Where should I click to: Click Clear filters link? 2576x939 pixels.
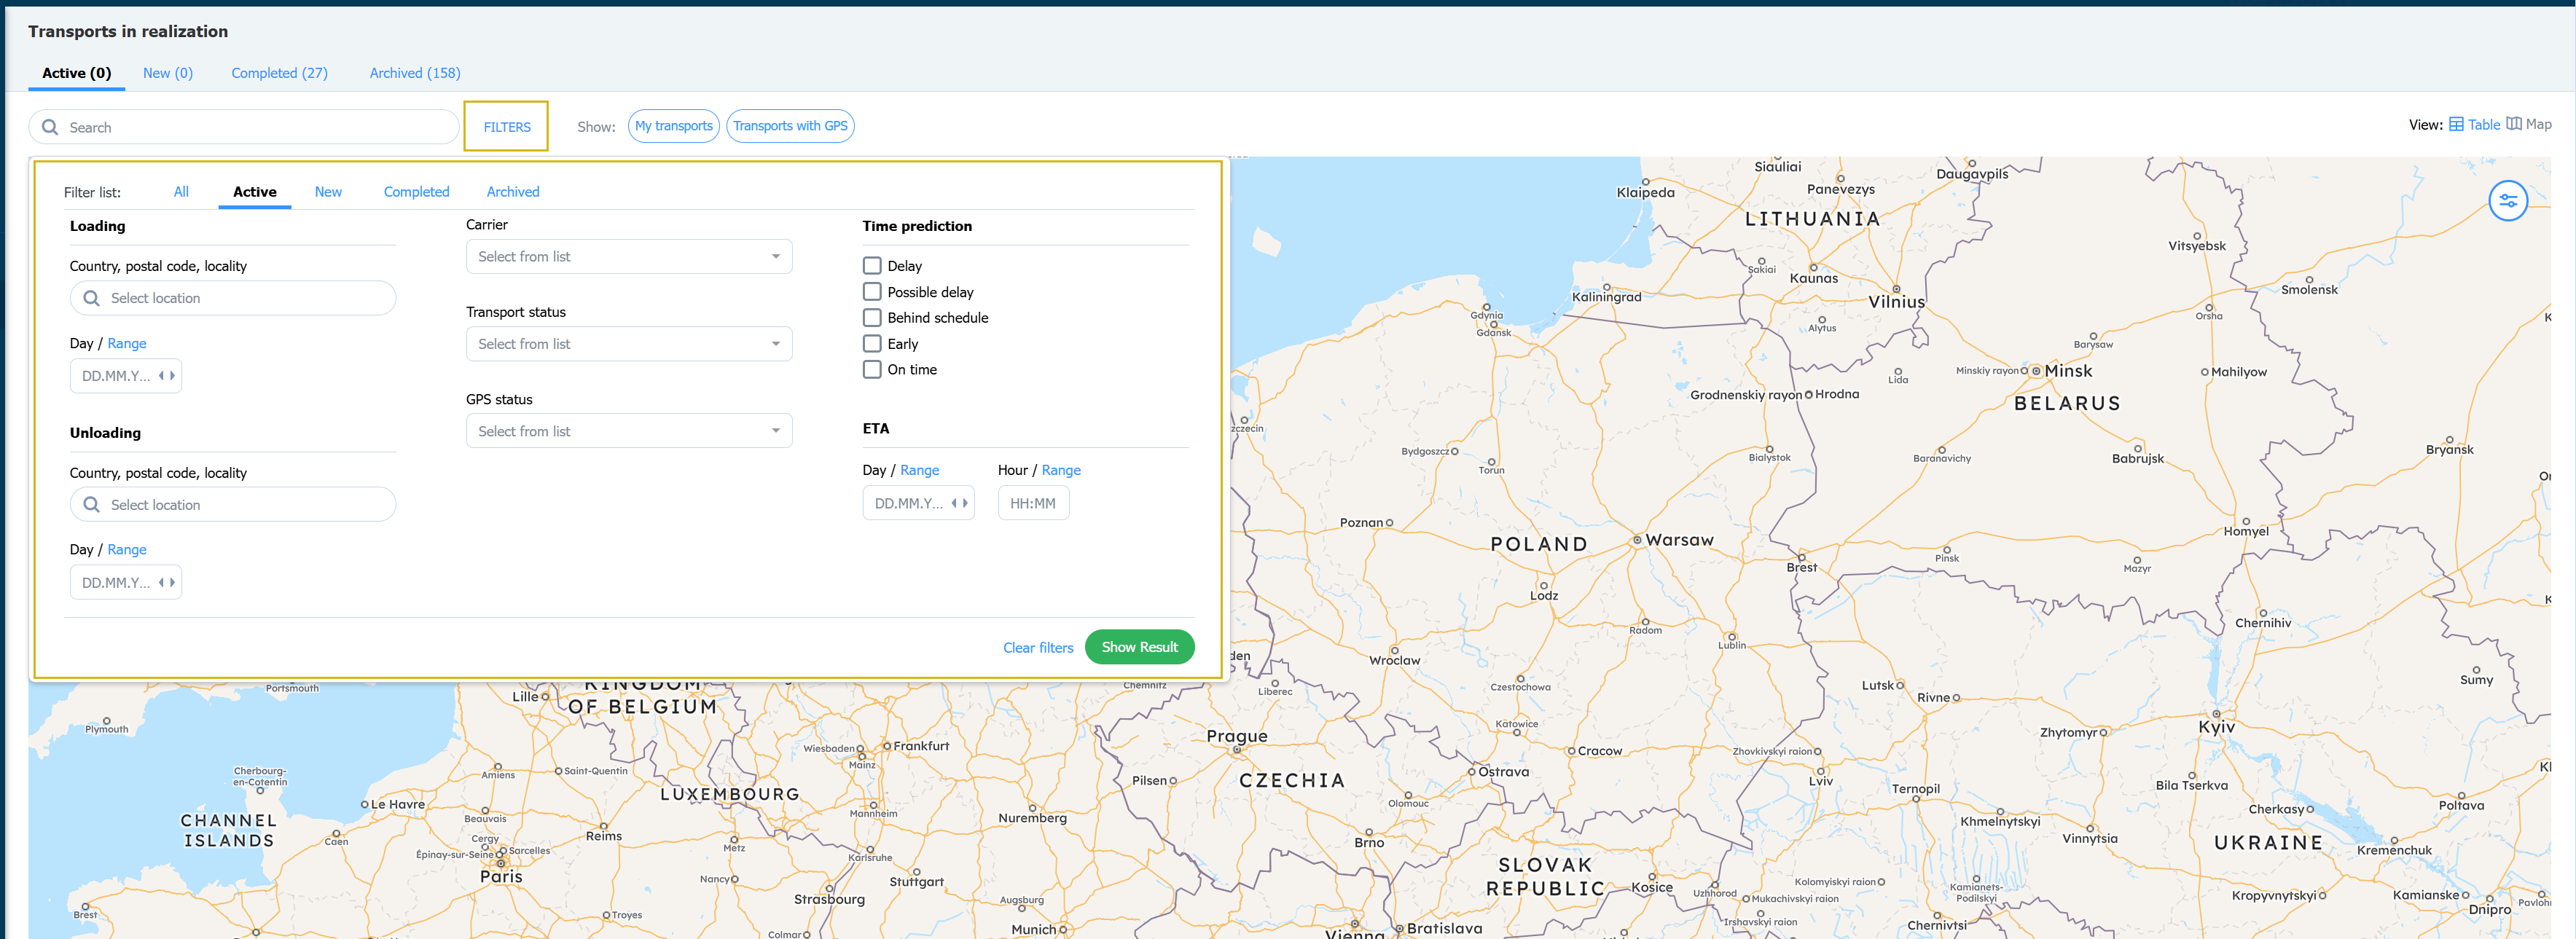point(1038,648)
